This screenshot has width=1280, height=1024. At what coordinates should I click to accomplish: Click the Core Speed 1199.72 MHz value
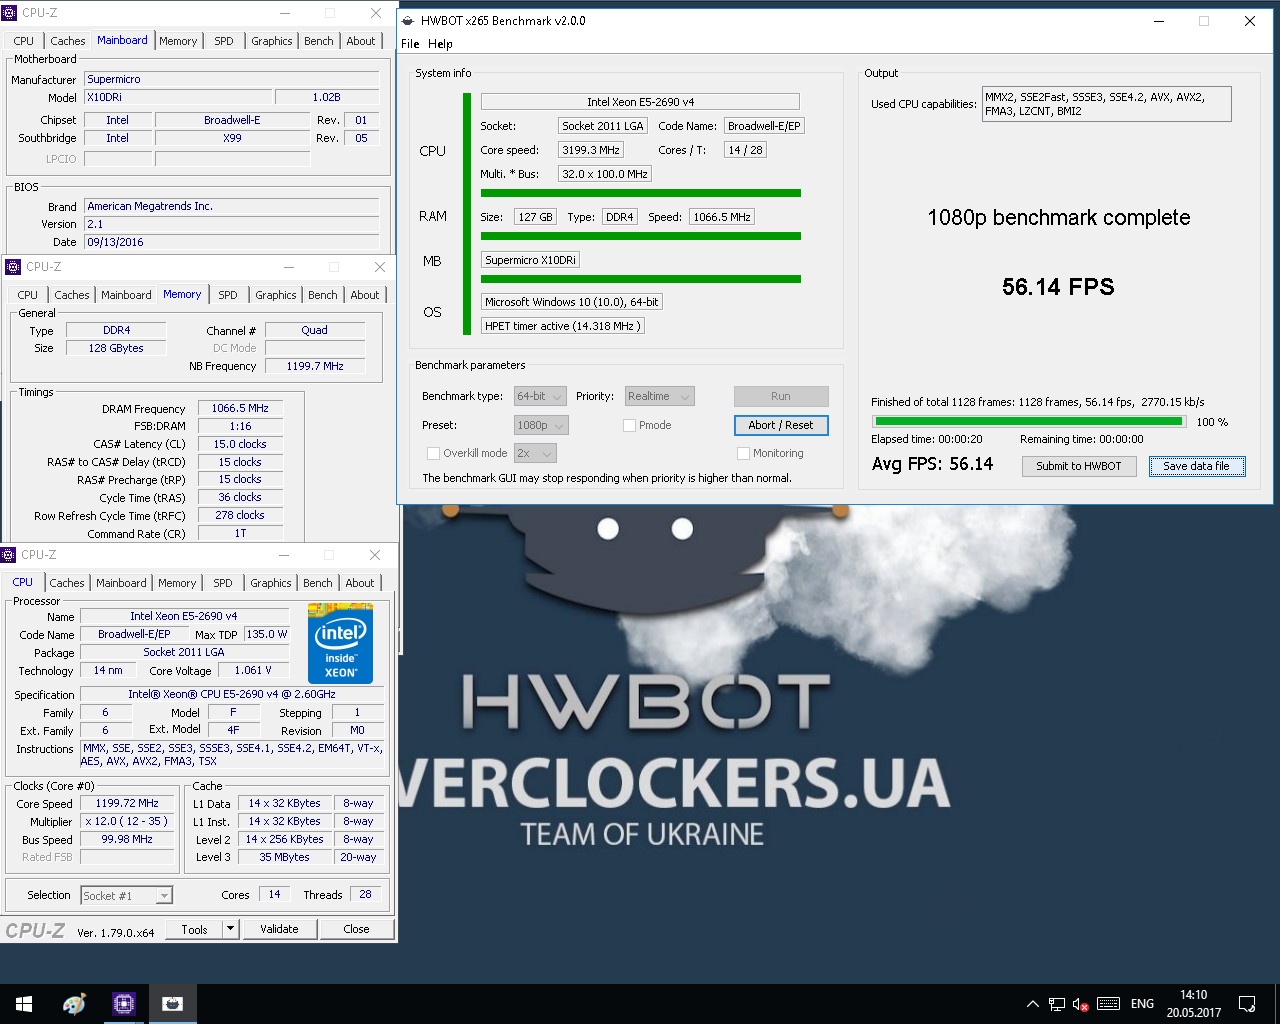(x=127, y=803)
